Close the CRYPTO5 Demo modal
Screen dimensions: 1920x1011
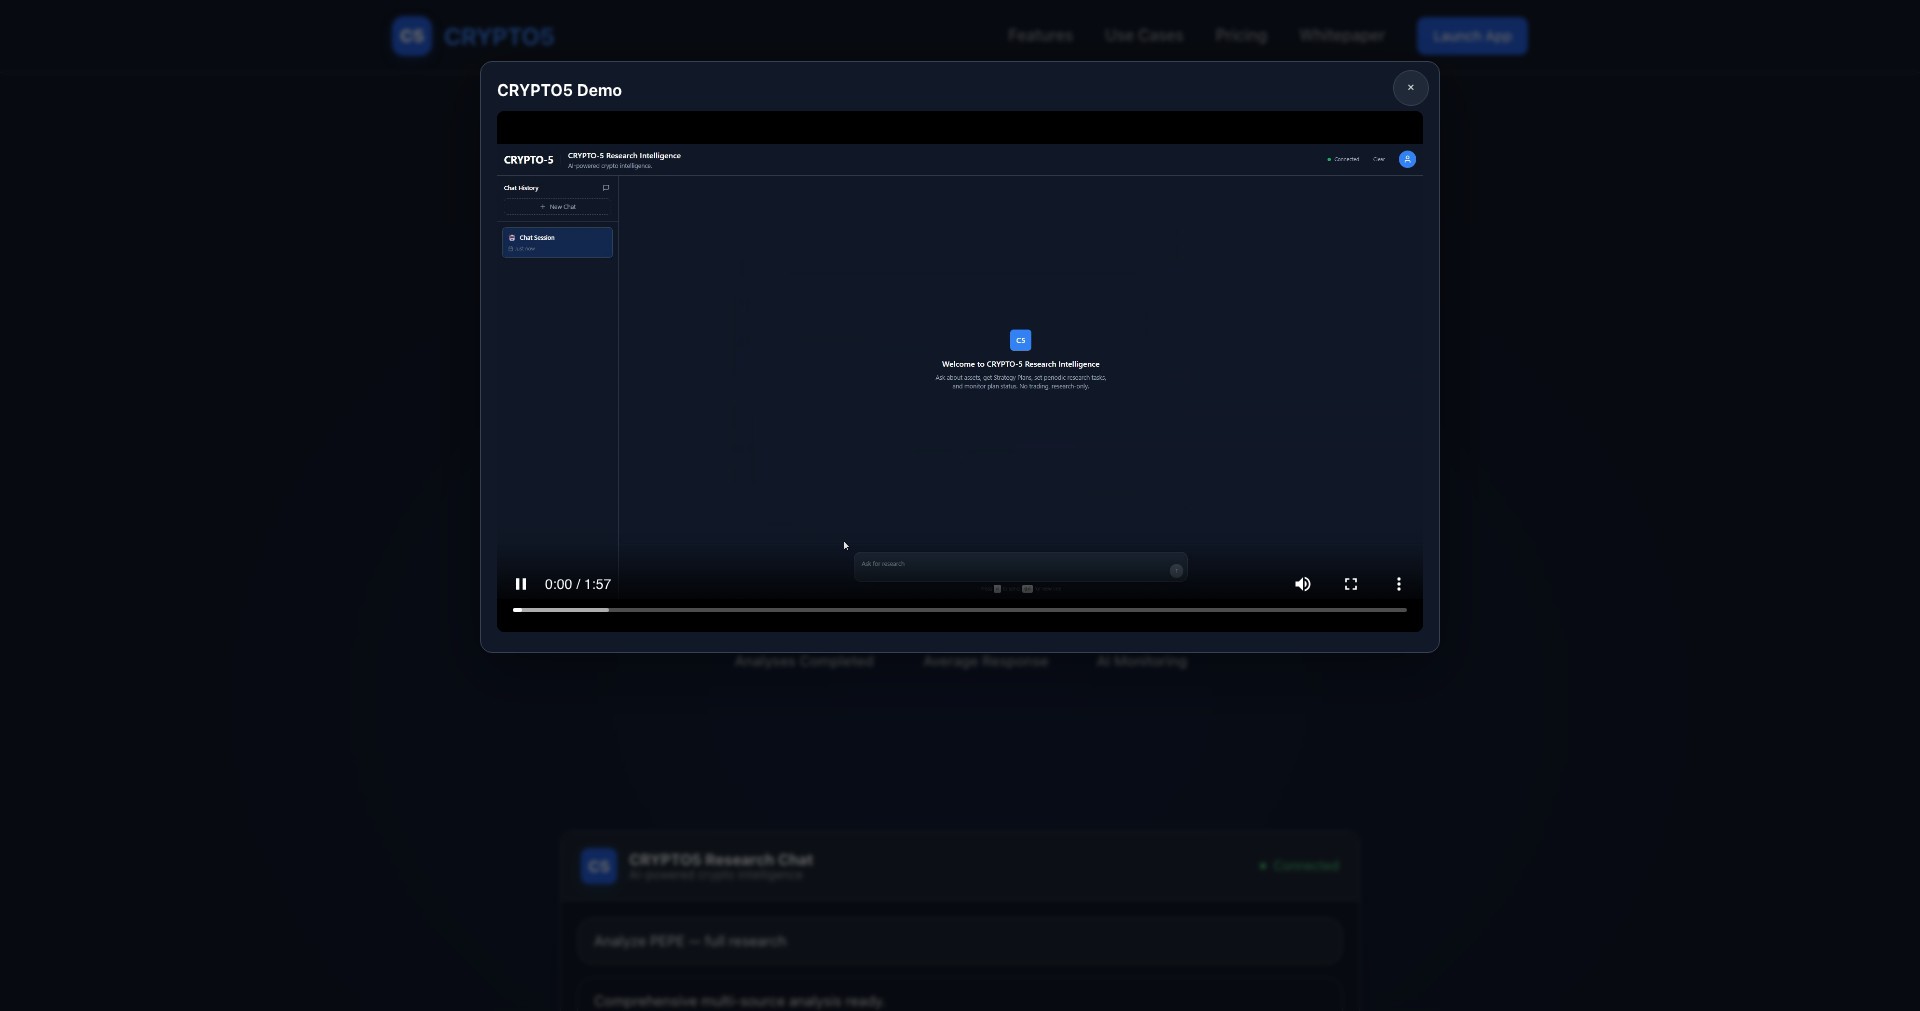1410,88
